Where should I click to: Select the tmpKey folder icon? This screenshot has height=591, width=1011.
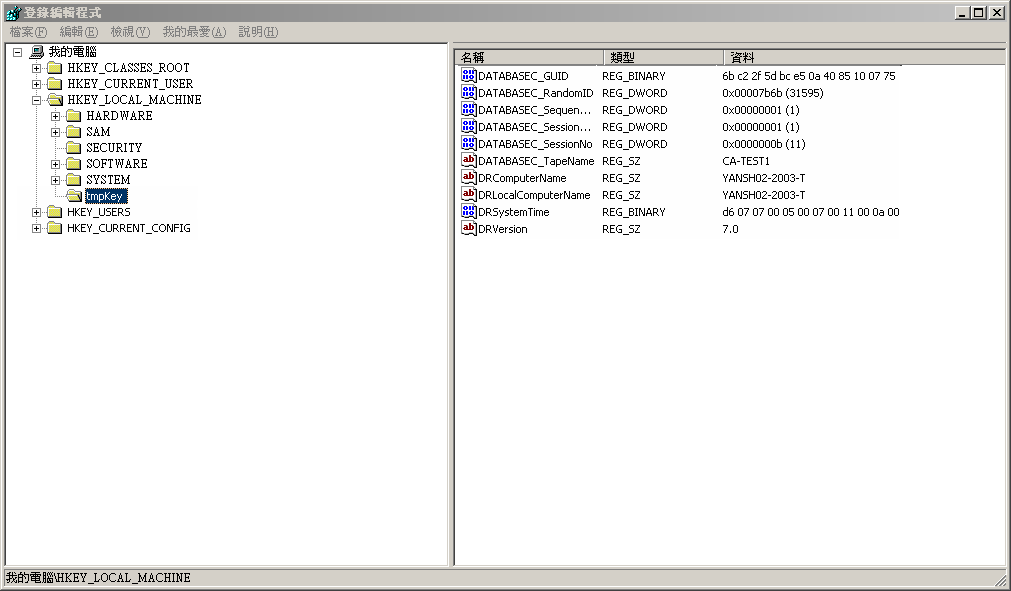[74, 196]
